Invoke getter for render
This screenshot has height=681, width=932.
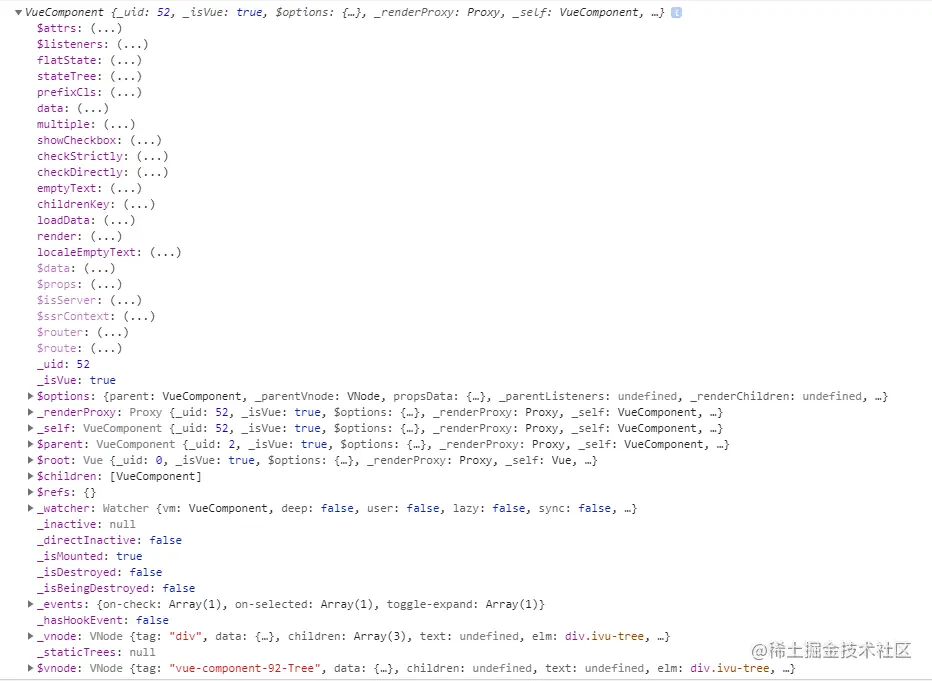106,237
